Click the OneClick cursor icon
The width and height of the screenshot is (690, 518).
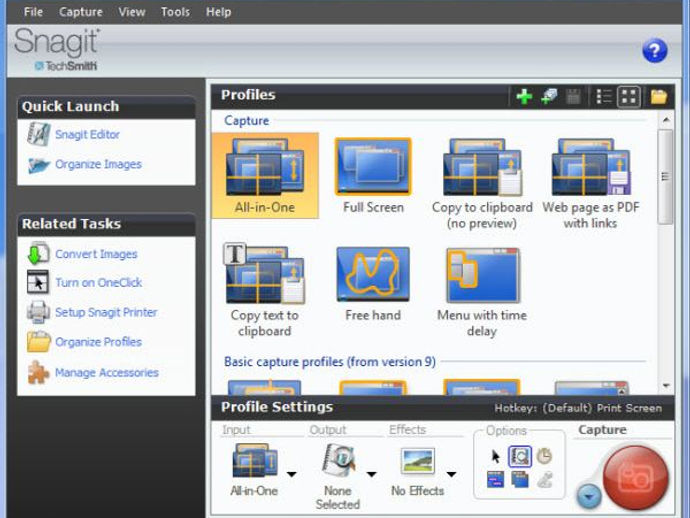click(x=38, y=282)
